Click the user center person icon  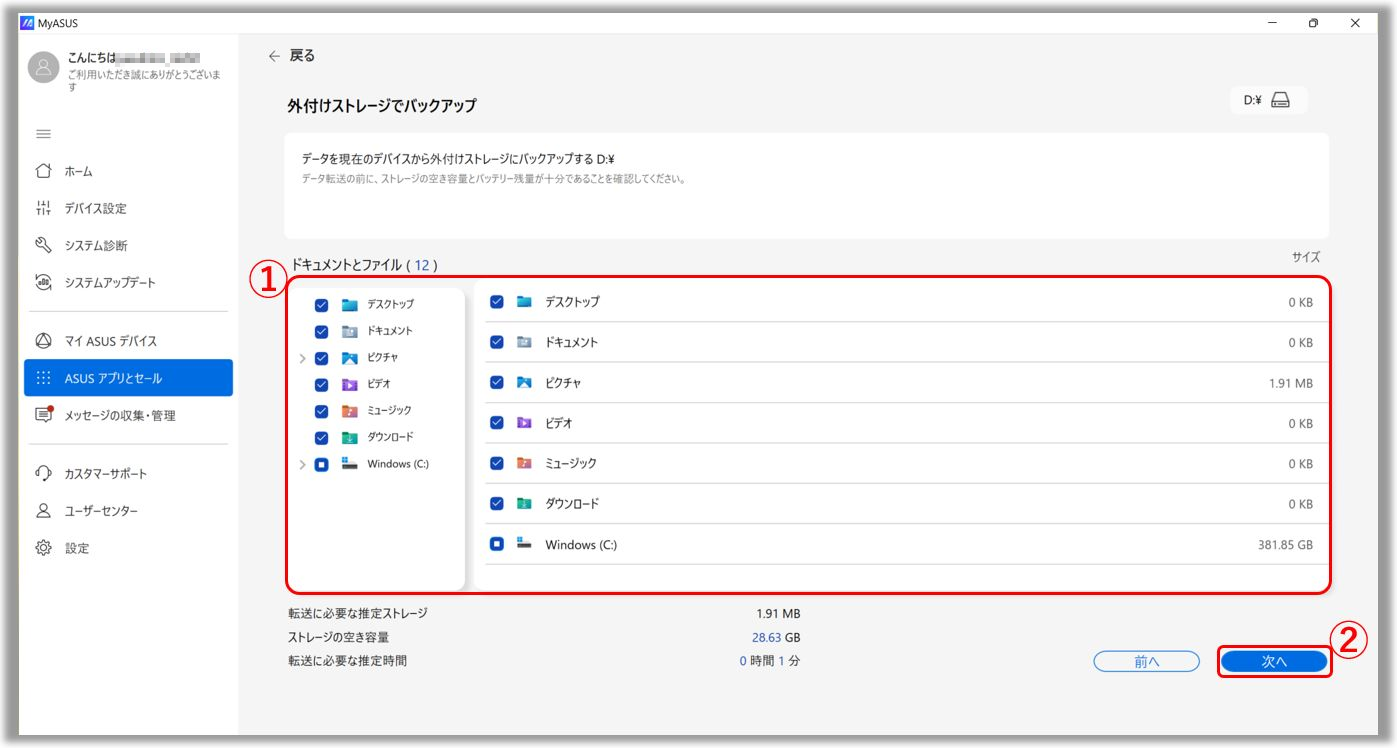(43, 510)
